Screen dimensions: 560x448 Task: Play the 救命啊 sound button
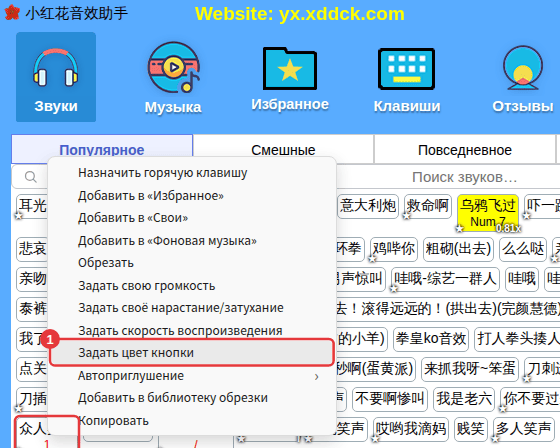tap(428, 206)
